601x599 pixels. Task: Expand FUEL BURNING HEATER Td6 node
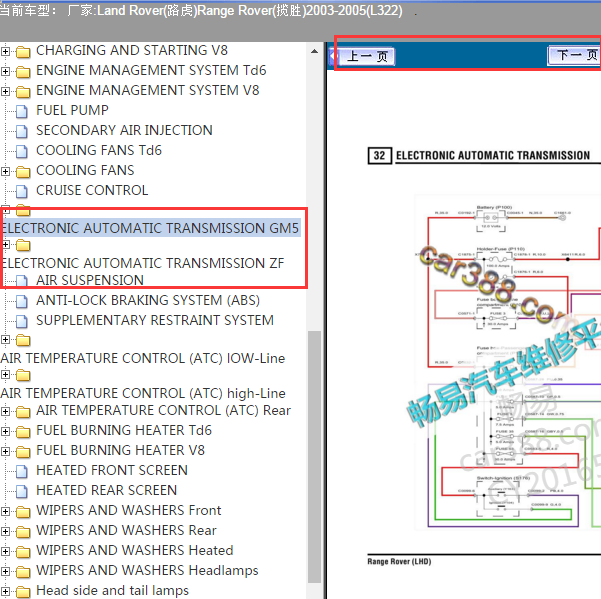coord(5,431)
